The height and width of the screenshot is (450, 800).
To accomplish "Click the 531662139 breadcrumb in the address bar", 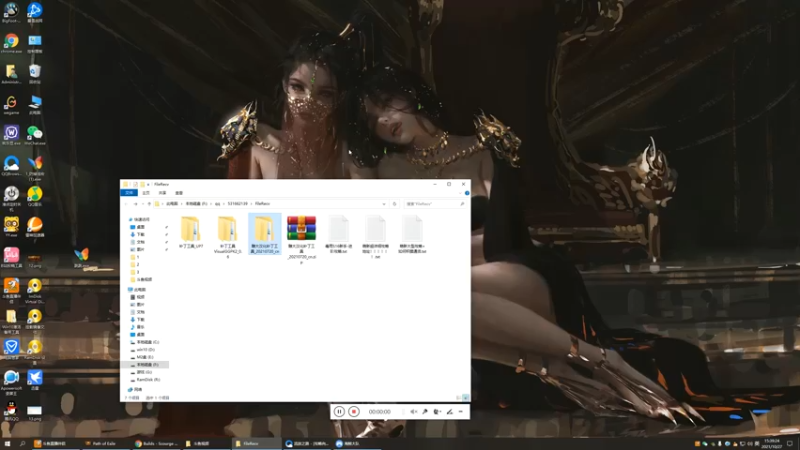I will click(x=237, y=204).
